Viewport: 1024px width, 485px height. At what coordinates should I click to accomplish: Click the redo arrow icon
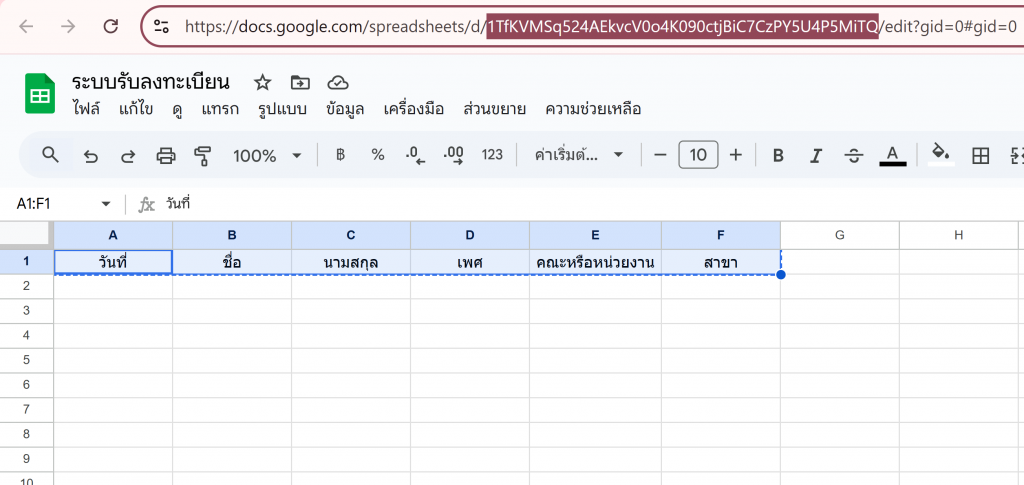(128, 155)
